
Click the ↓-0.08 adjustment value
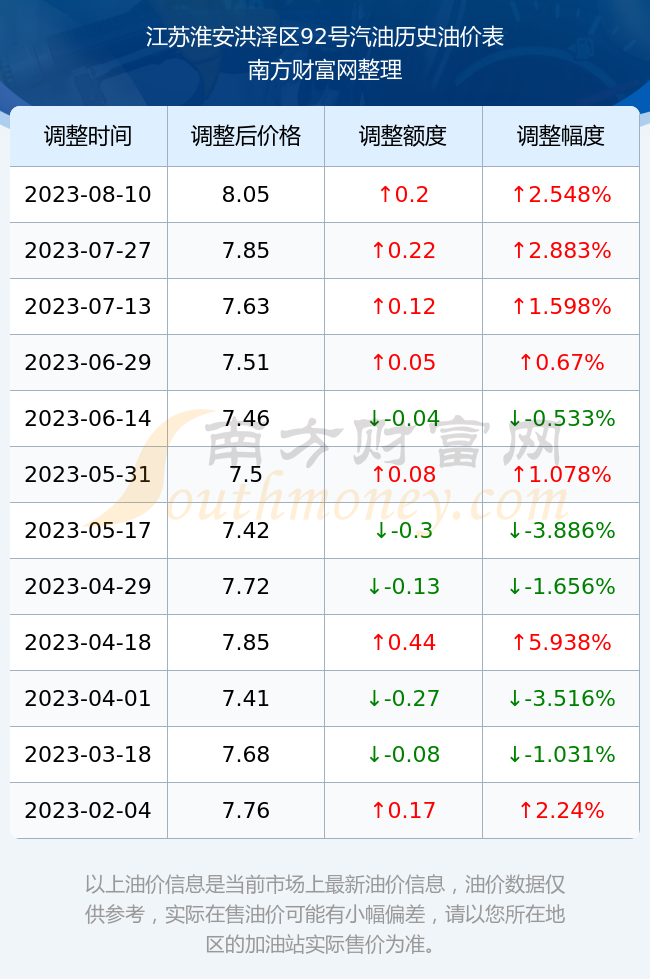(403, 754)
